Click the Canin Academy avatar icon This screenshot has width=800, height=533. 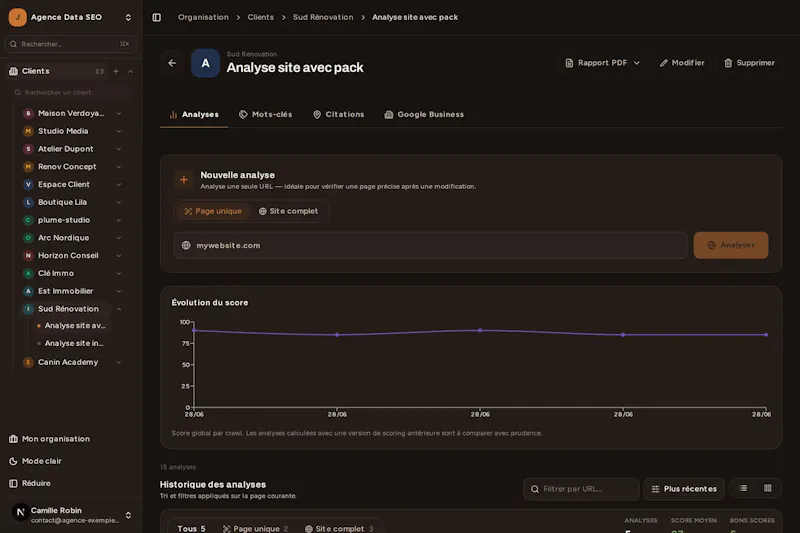click(x=28, y=362)
